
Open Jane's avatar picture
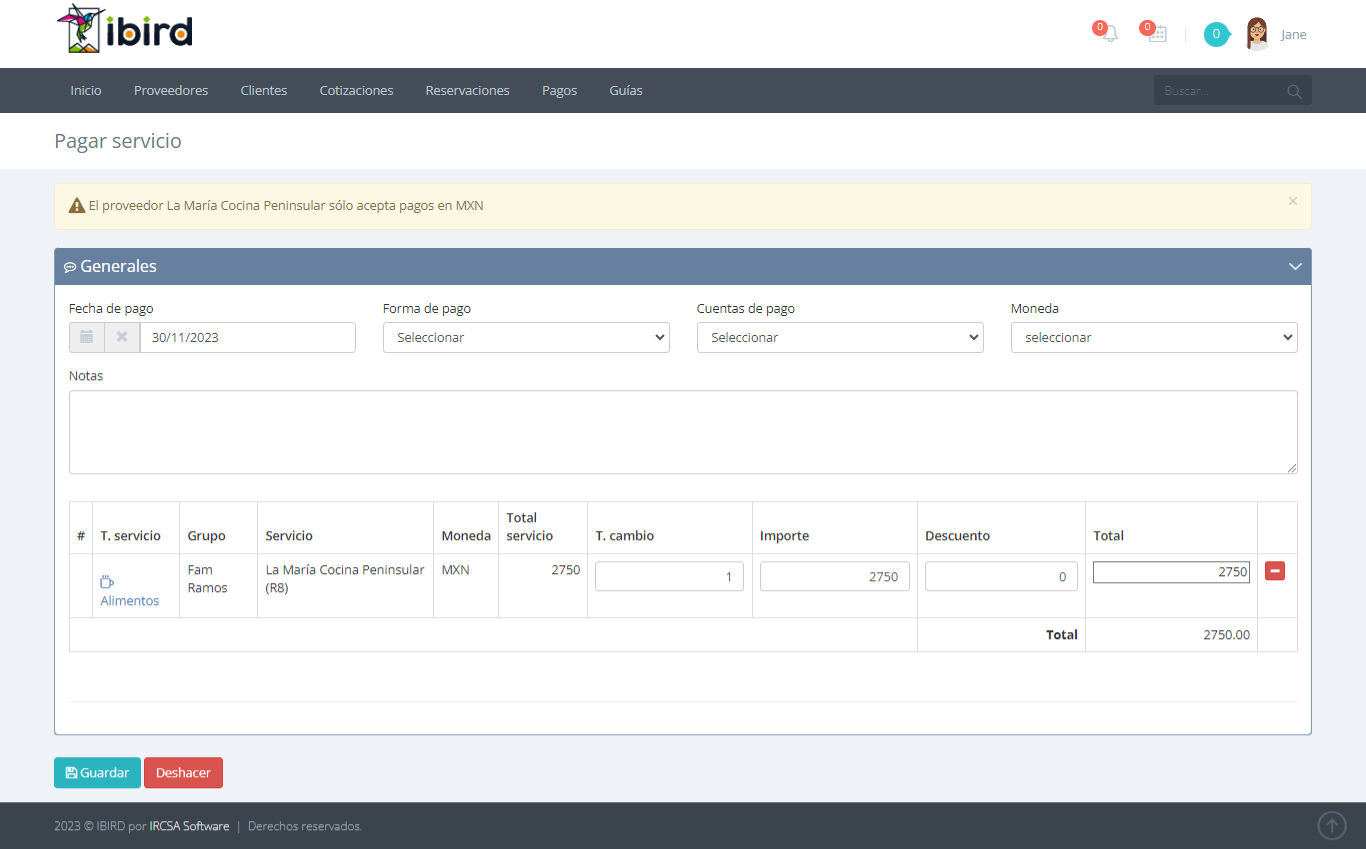click(x=1257, y=34)
